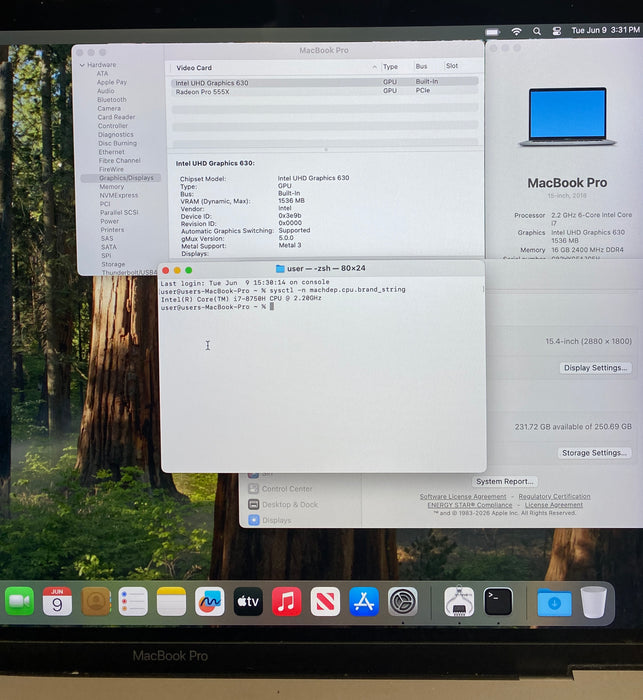Image resolution: width=643 pixels, height=700 pixels.
Task: Select Fibre Channel in hardware sidebar
Action: click(119, 160)
